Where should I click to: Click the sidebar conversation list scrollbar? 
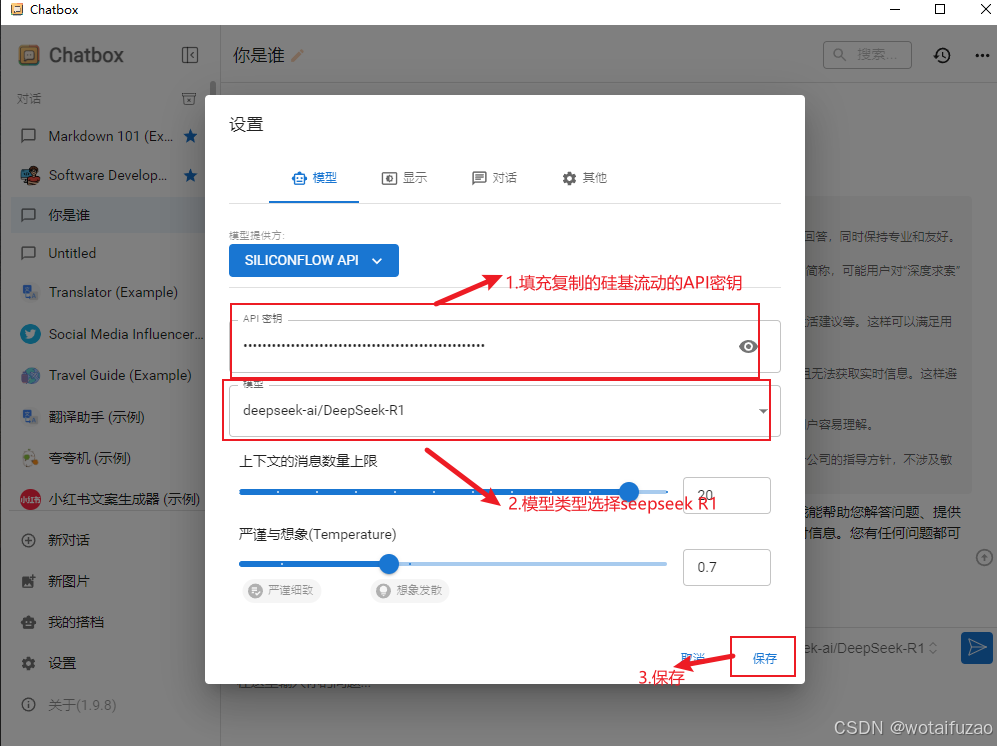point(213,88)
